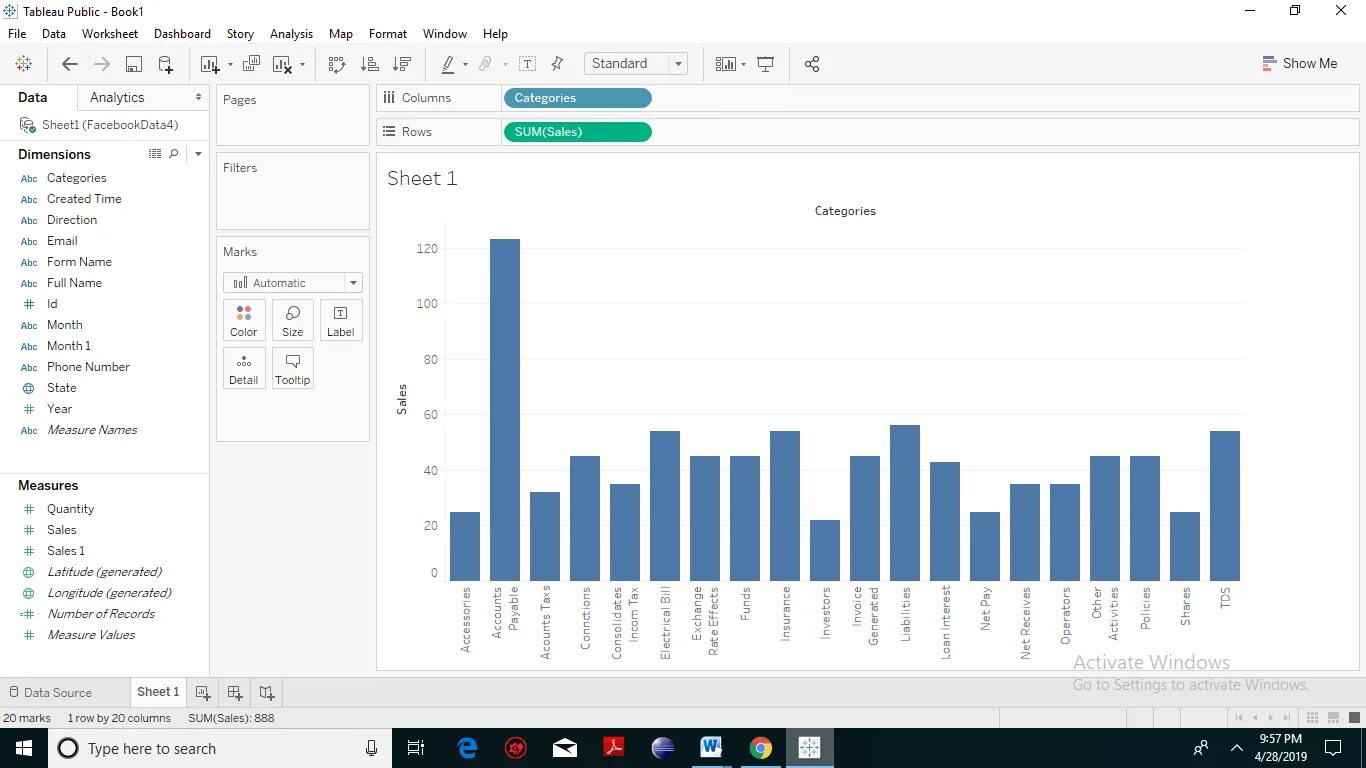This screenshot has width=1366, height=768.
Task: Open the Windows Start menu
Action: point(24,748)
